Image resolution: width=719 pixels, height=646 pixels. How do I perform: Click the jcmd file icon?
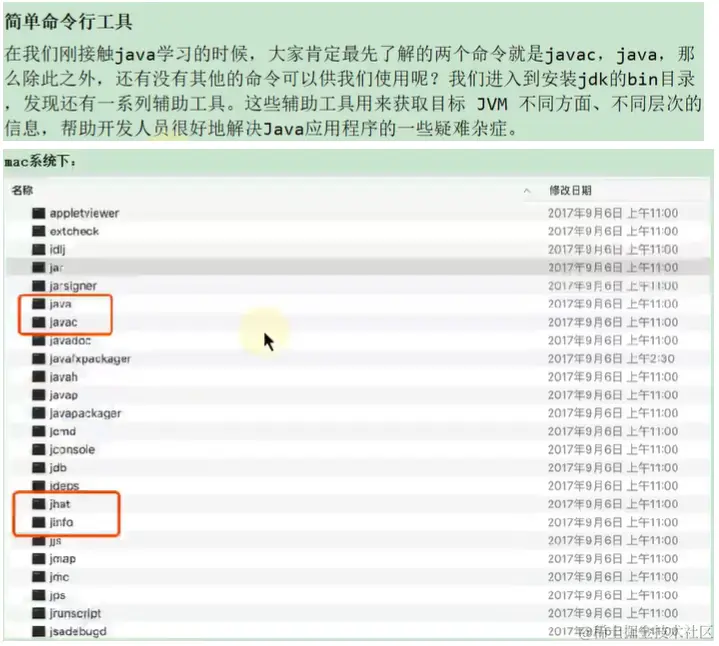point(39,431)
